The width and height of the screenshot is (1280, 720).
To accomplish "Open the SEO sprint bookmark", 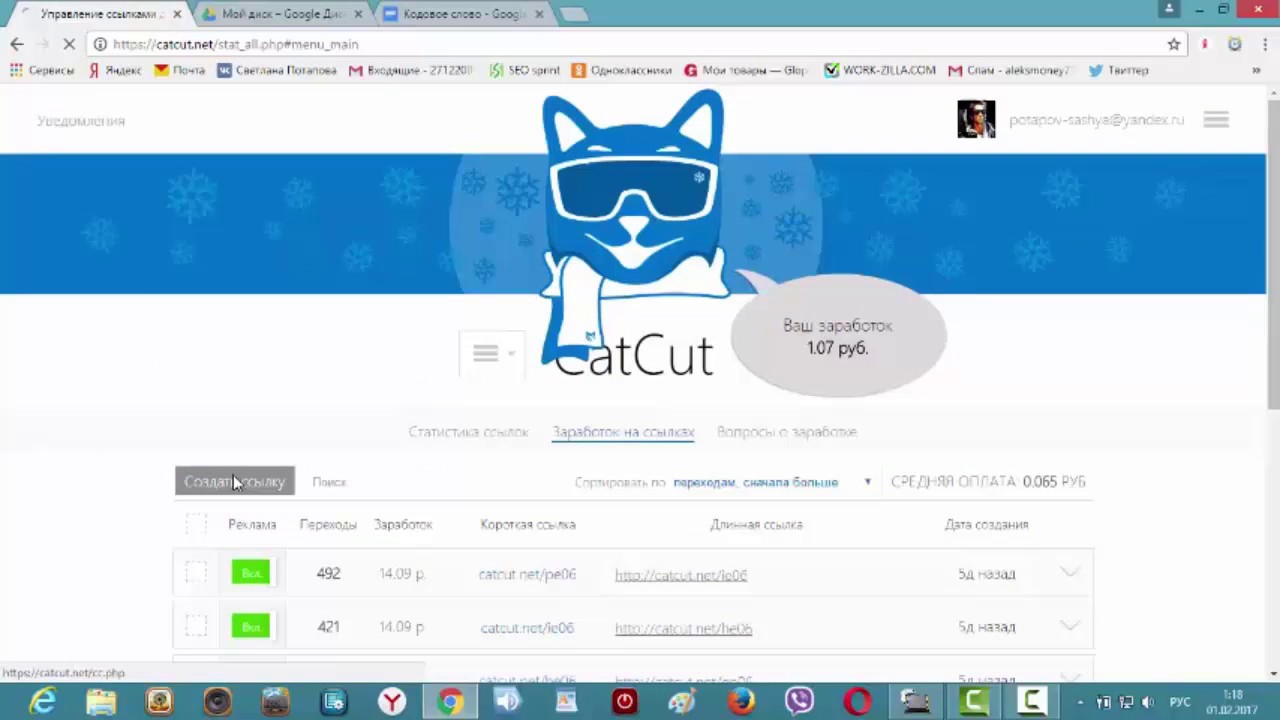I will [x=525, y=70].
